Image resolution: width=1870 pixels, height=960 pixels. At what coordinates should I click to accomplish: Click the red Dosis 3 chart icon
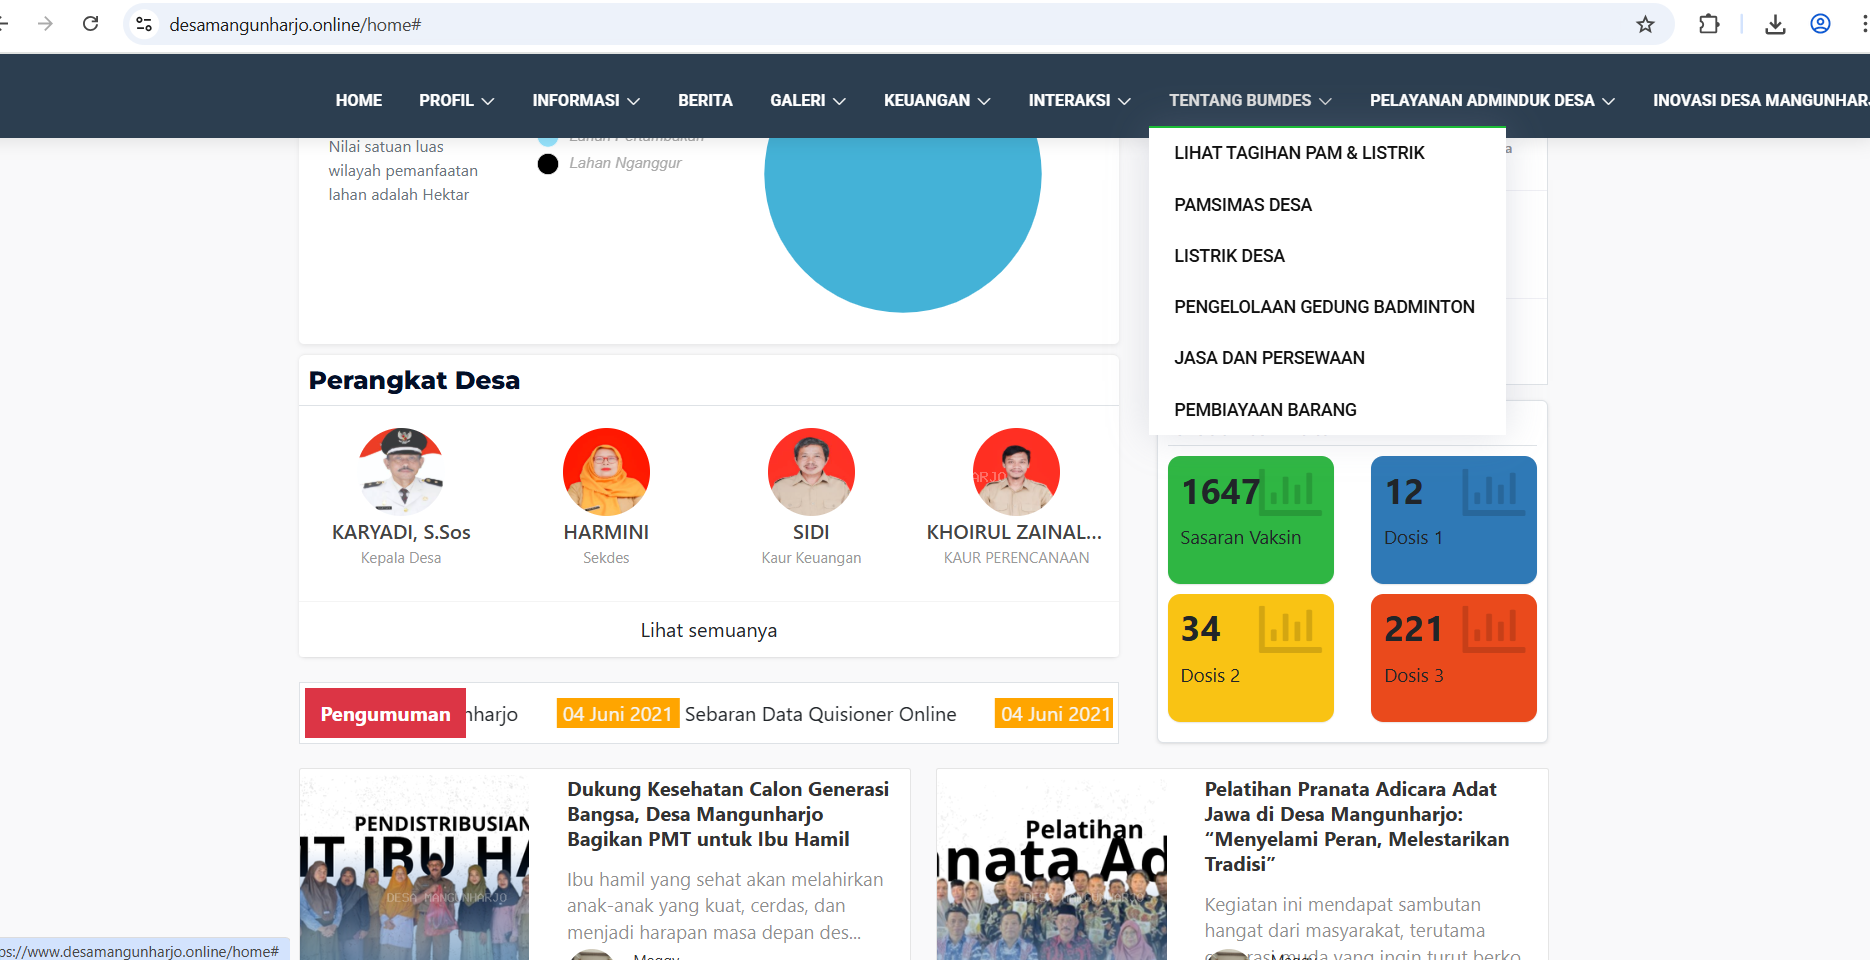pos(1494,629)
